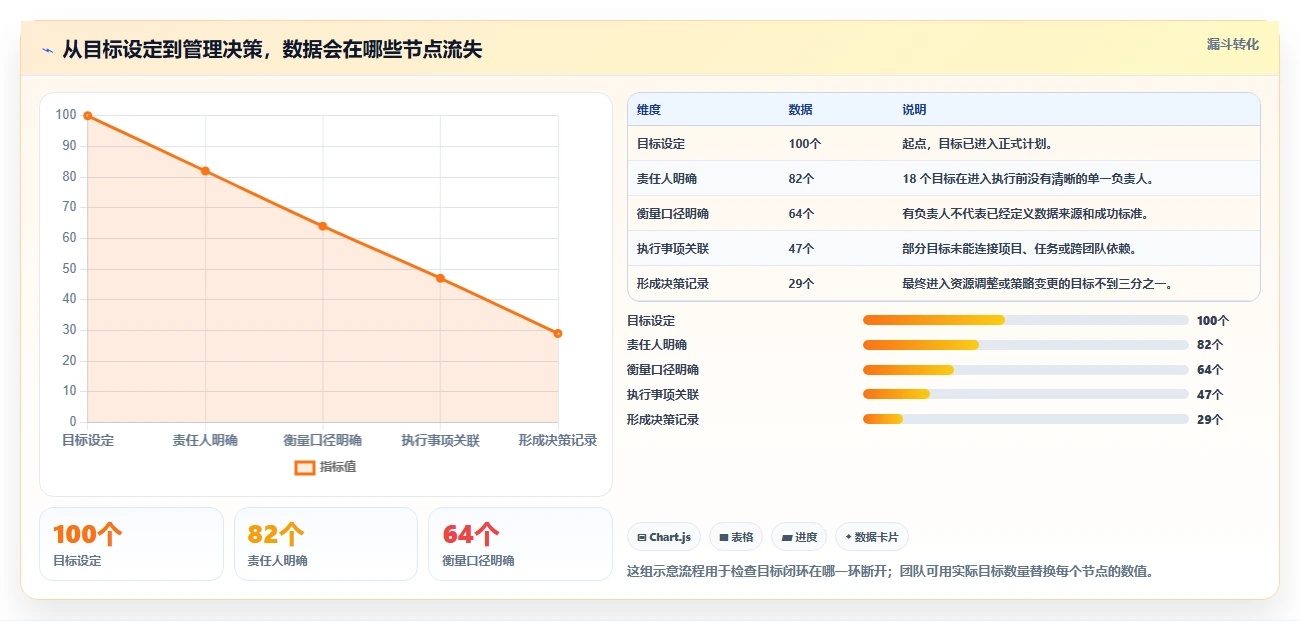Click the description about 18 个目标 lacking owner
This screenshot has width=1300, height=621.
coord(1028,179)
